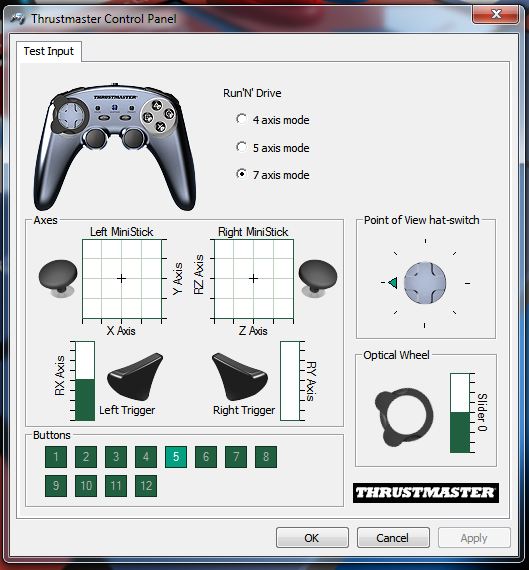Click the Run'N' Drive label

(252, 93)
